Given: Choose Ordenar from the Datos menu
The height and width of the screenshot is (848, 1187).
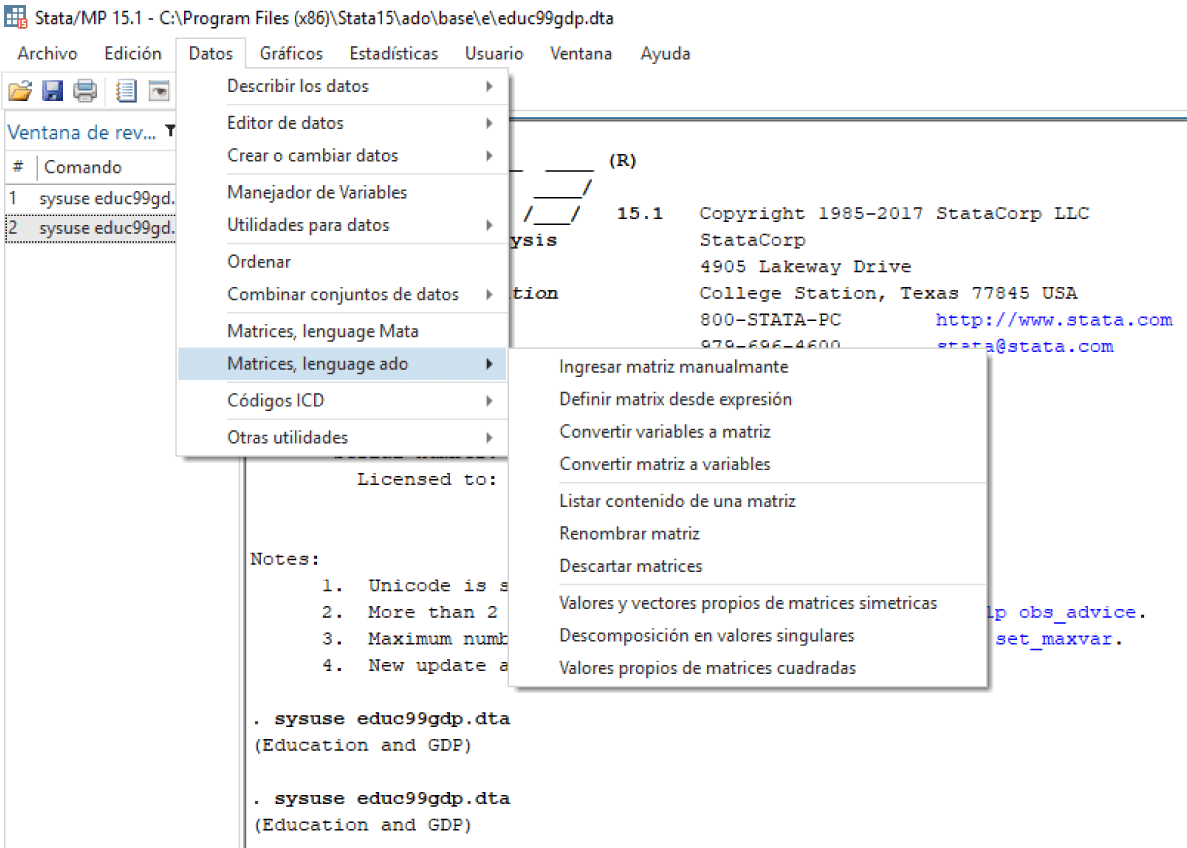Looking at the screenshot, I should coord(342,262).
